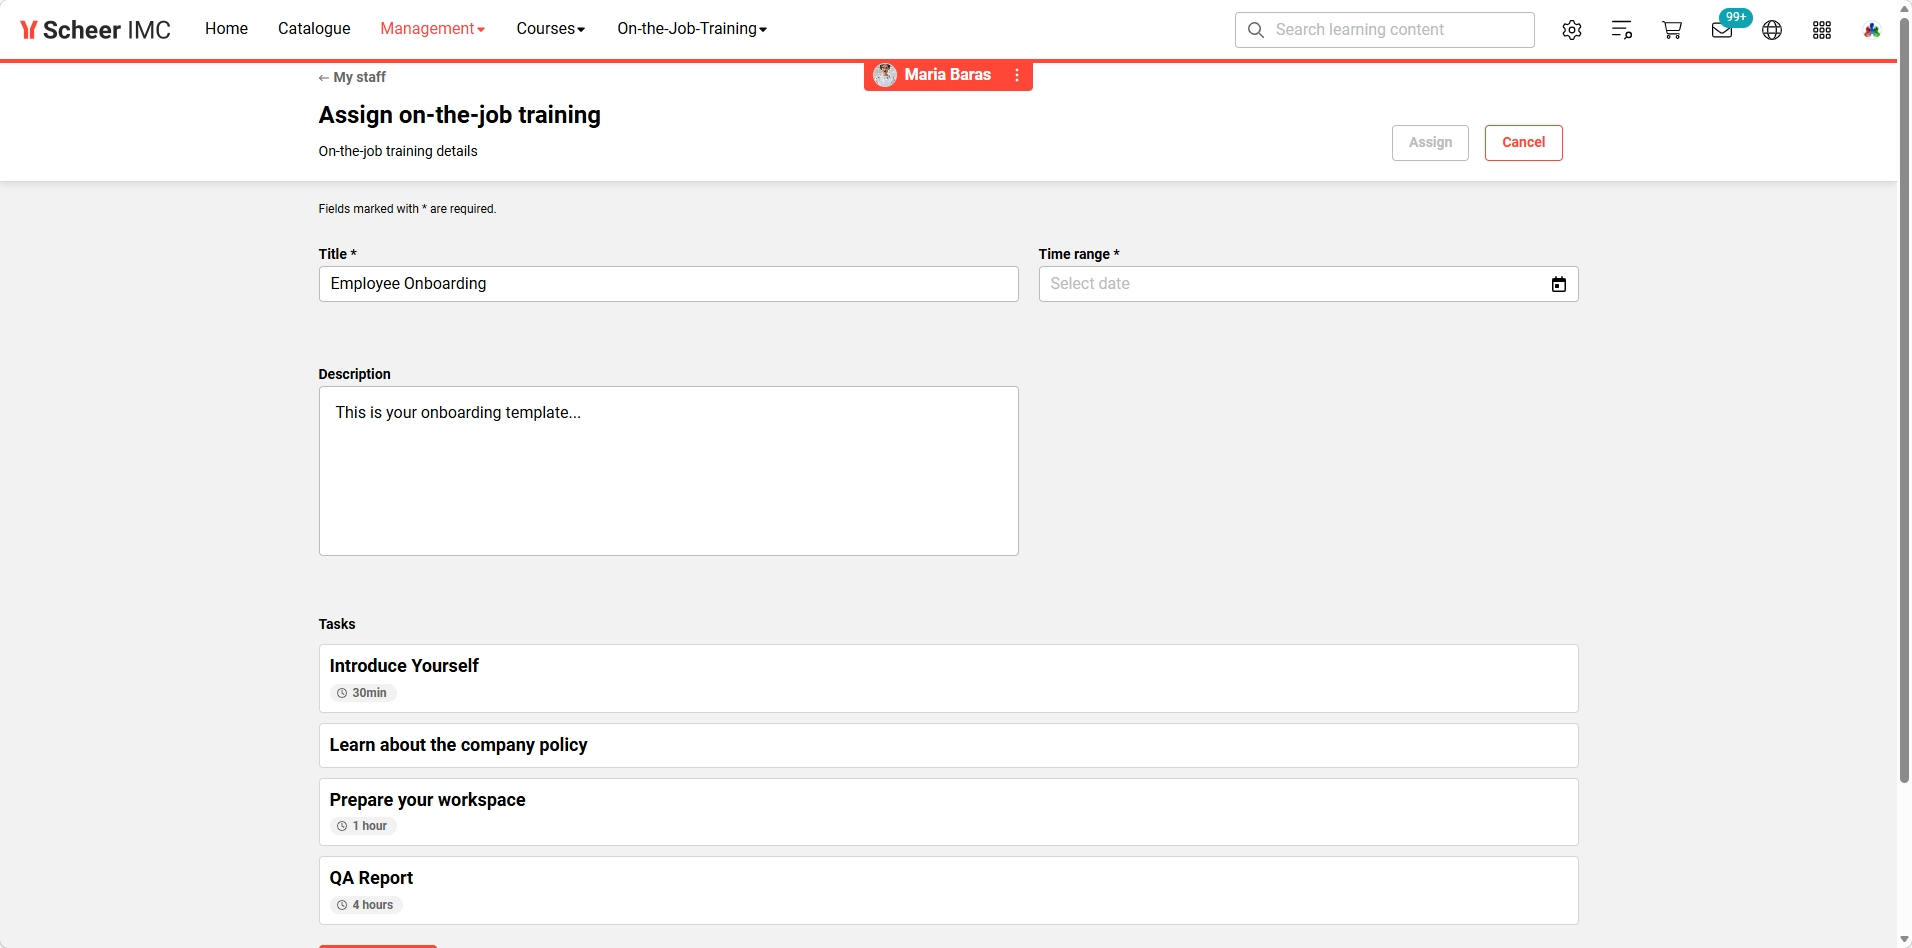Click the Tasks section label

[x=337, y=624]
